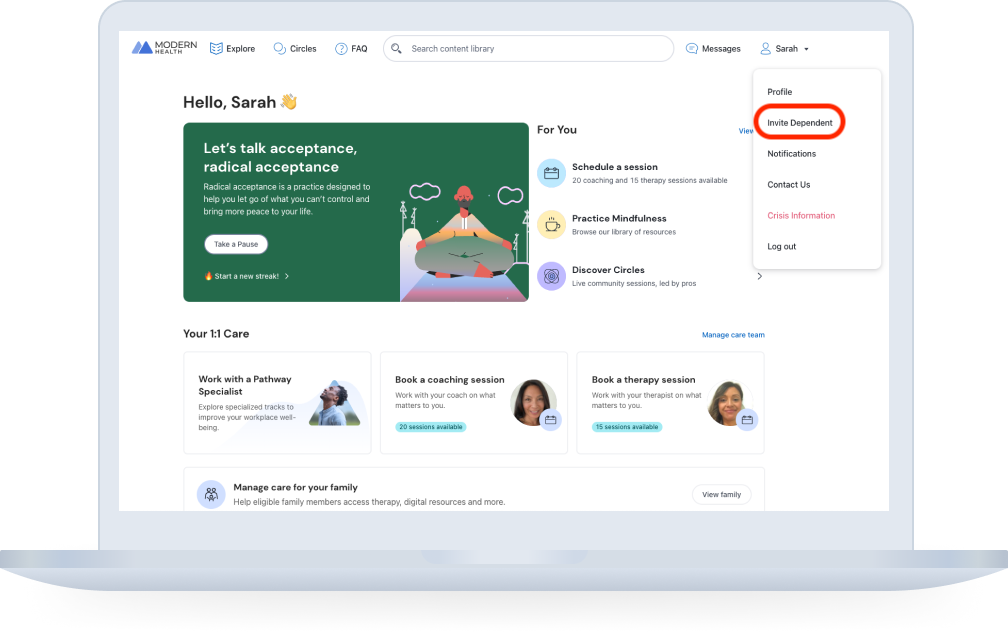Open Notifications from account menu

[791, 154]
